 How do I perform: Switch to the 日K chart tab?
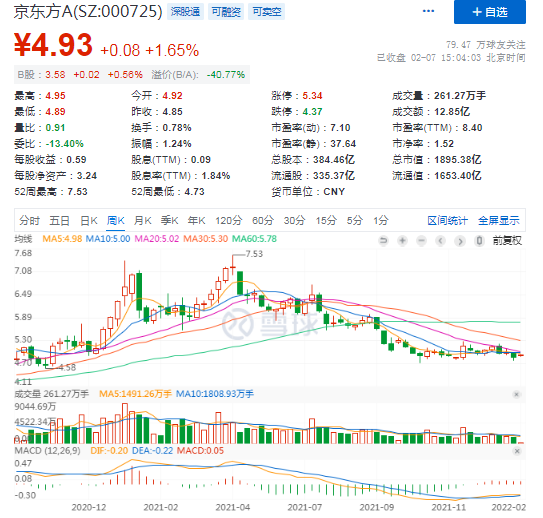89,220
